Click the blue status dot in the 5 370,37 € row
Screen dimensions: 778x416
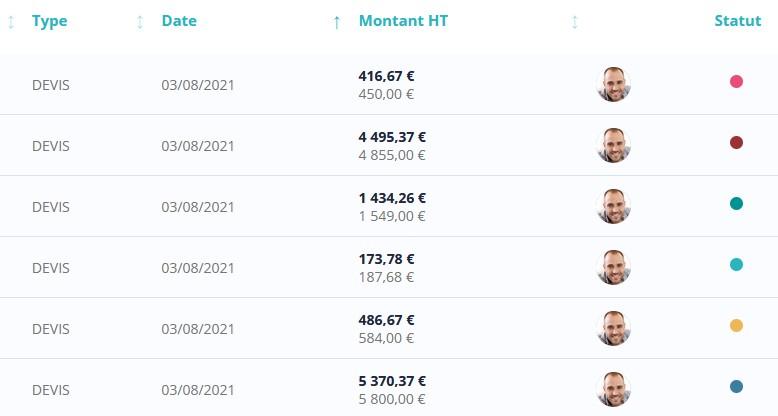(x=736, y=387)
